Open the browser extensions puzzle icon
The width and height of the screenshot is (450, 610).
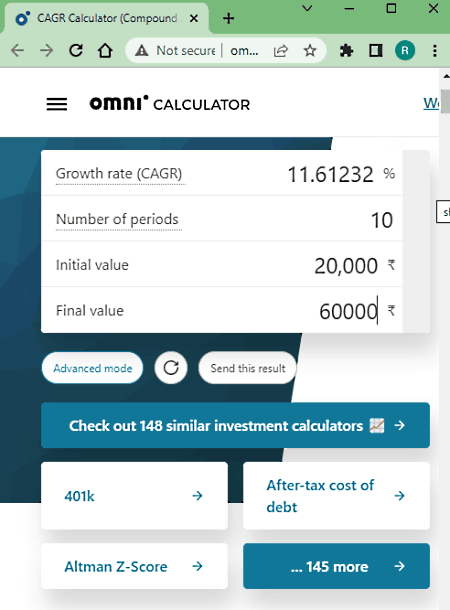[346, 51]
